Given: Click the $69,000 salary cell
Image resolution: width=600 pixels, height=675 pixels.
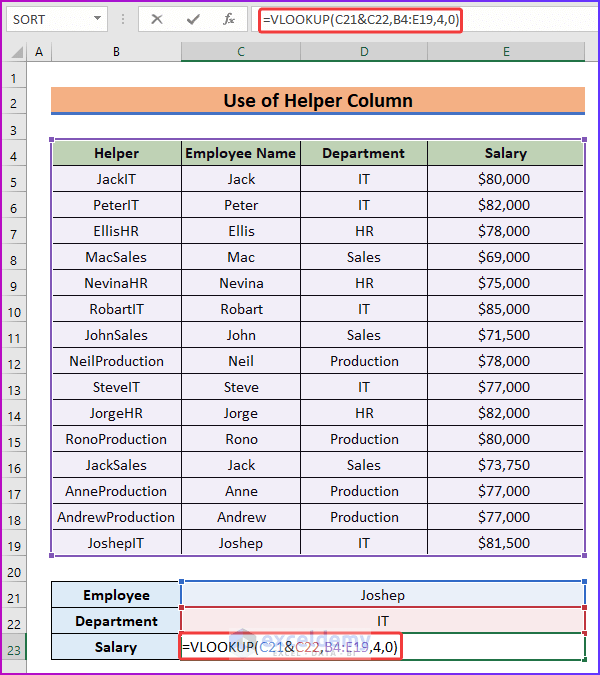Looking at the screenshot, I should pyautogui.click(x=506, y=257).
